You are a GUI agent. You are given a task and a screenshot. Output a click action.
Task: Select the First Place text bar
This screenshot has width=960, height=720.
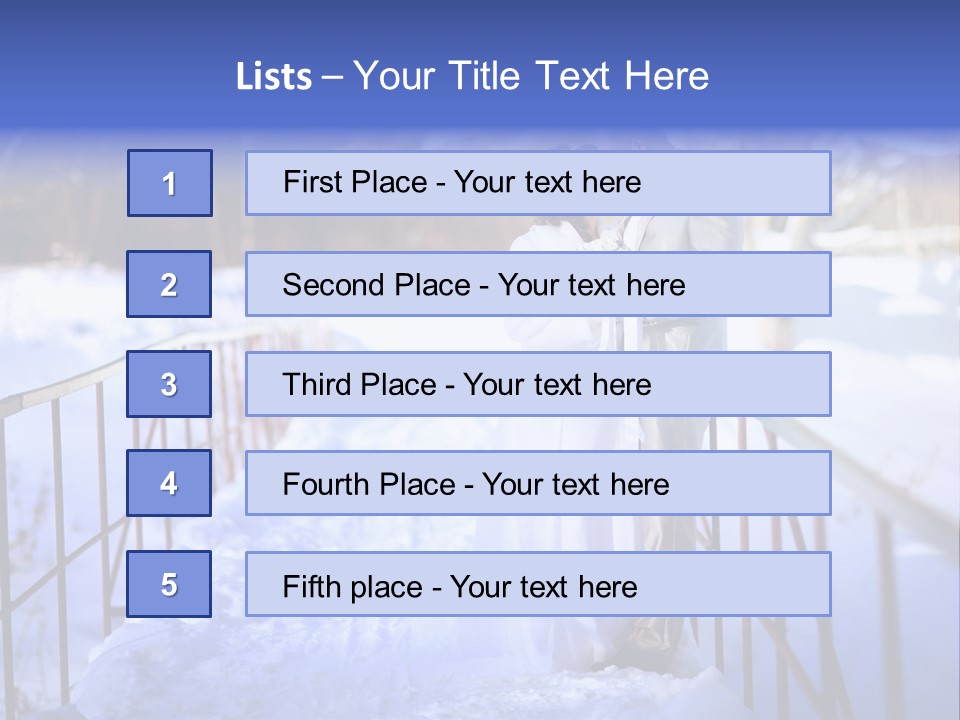tap(538, 183)
